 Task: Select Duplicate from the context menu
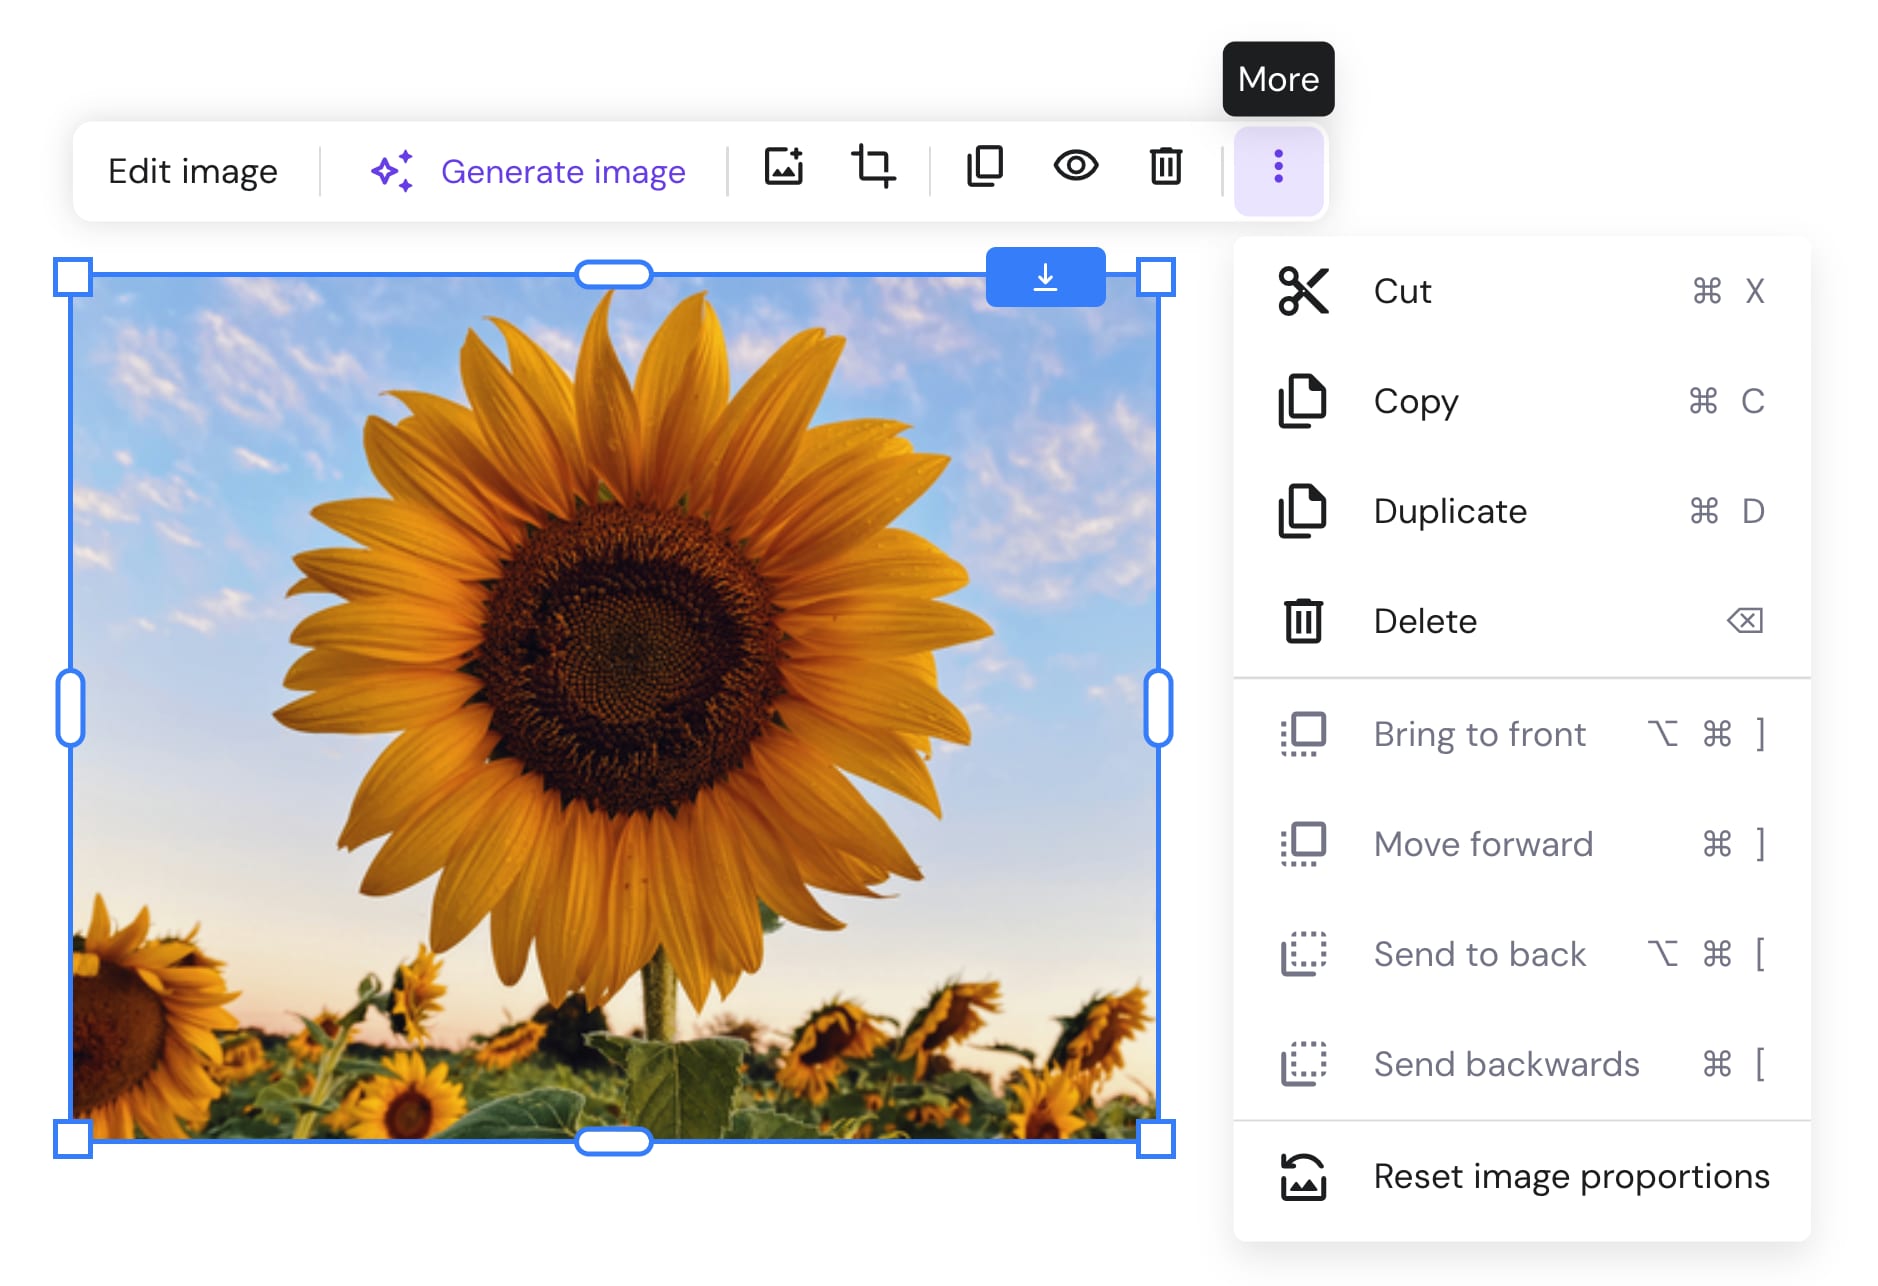pyautogui.click(x=1450, y=511)
